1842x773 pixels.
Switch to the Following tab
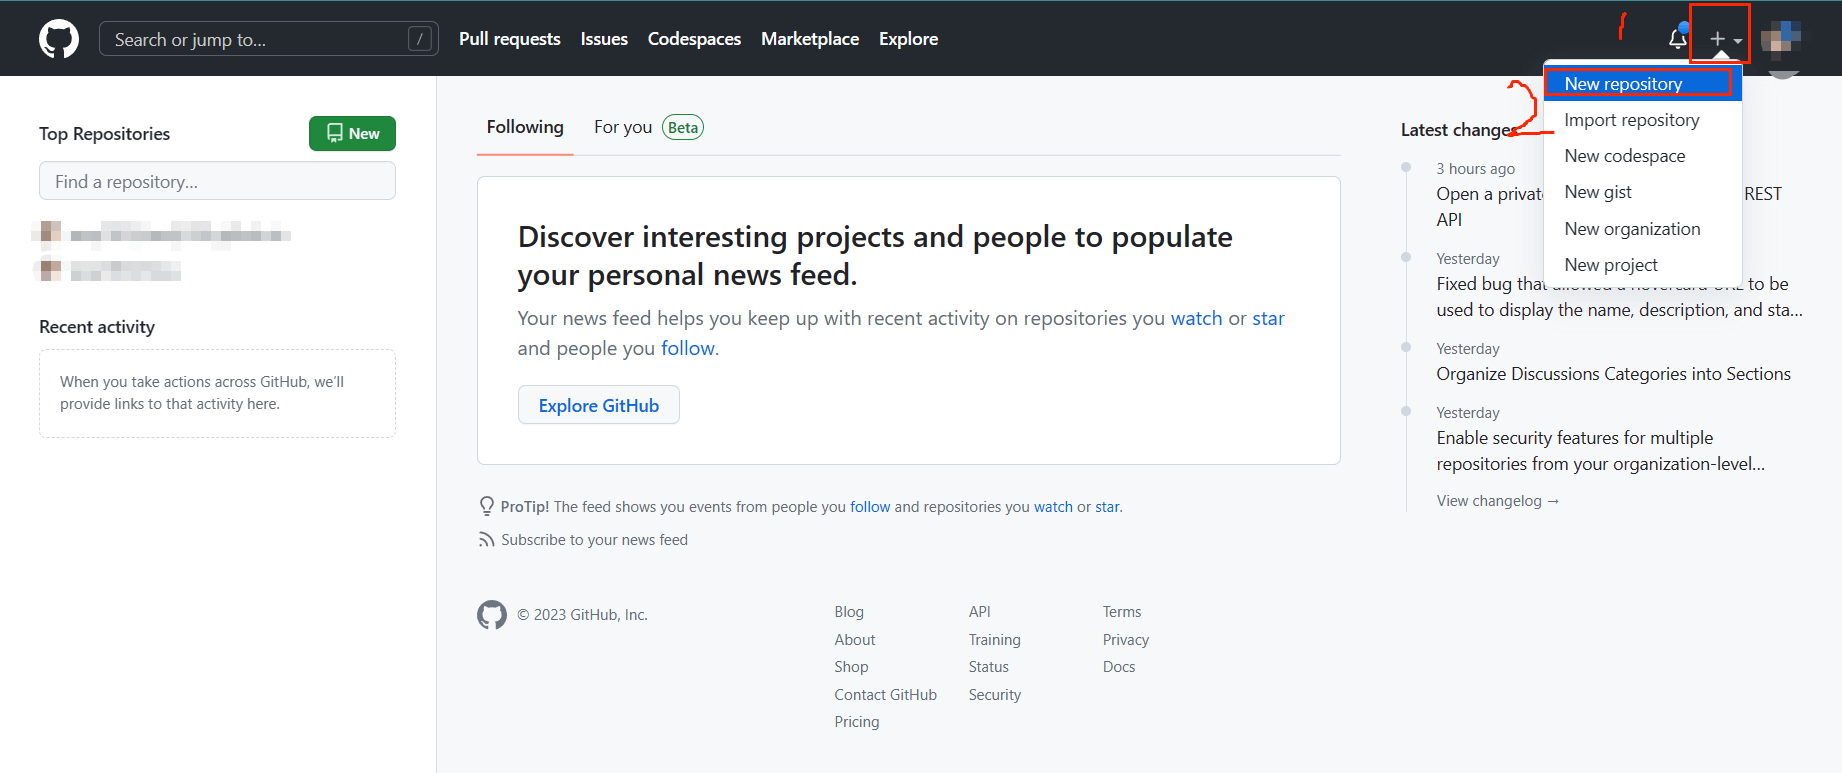pyautogui.click(x=525, y=127)
